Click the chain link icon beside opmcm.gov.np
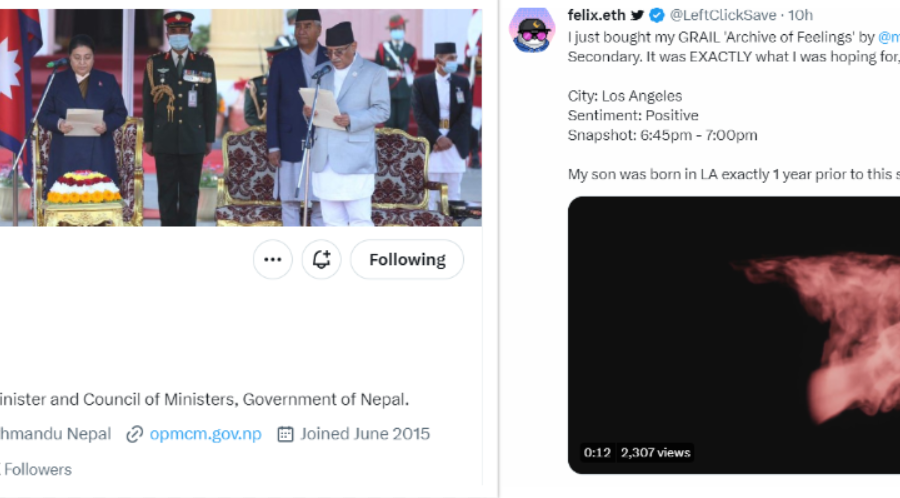 click(x=134, y=434)
